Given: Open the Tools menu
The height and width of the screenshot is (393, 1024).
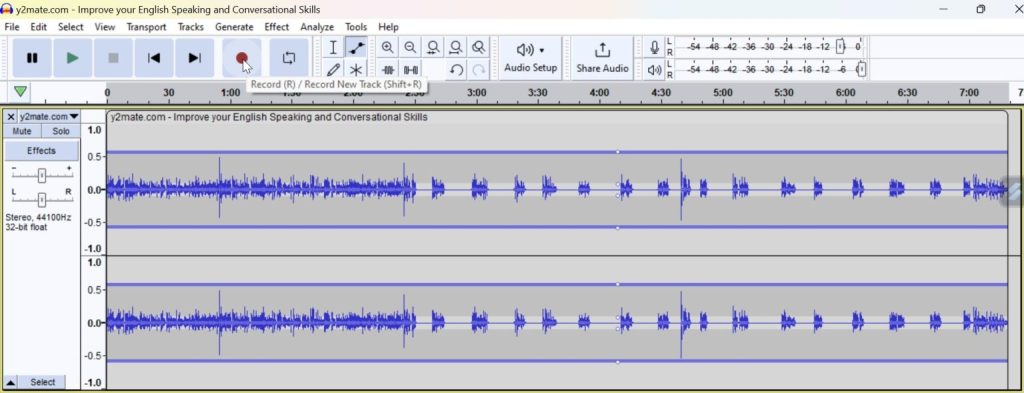Looking at the screenshot, I should pos(356,27).
